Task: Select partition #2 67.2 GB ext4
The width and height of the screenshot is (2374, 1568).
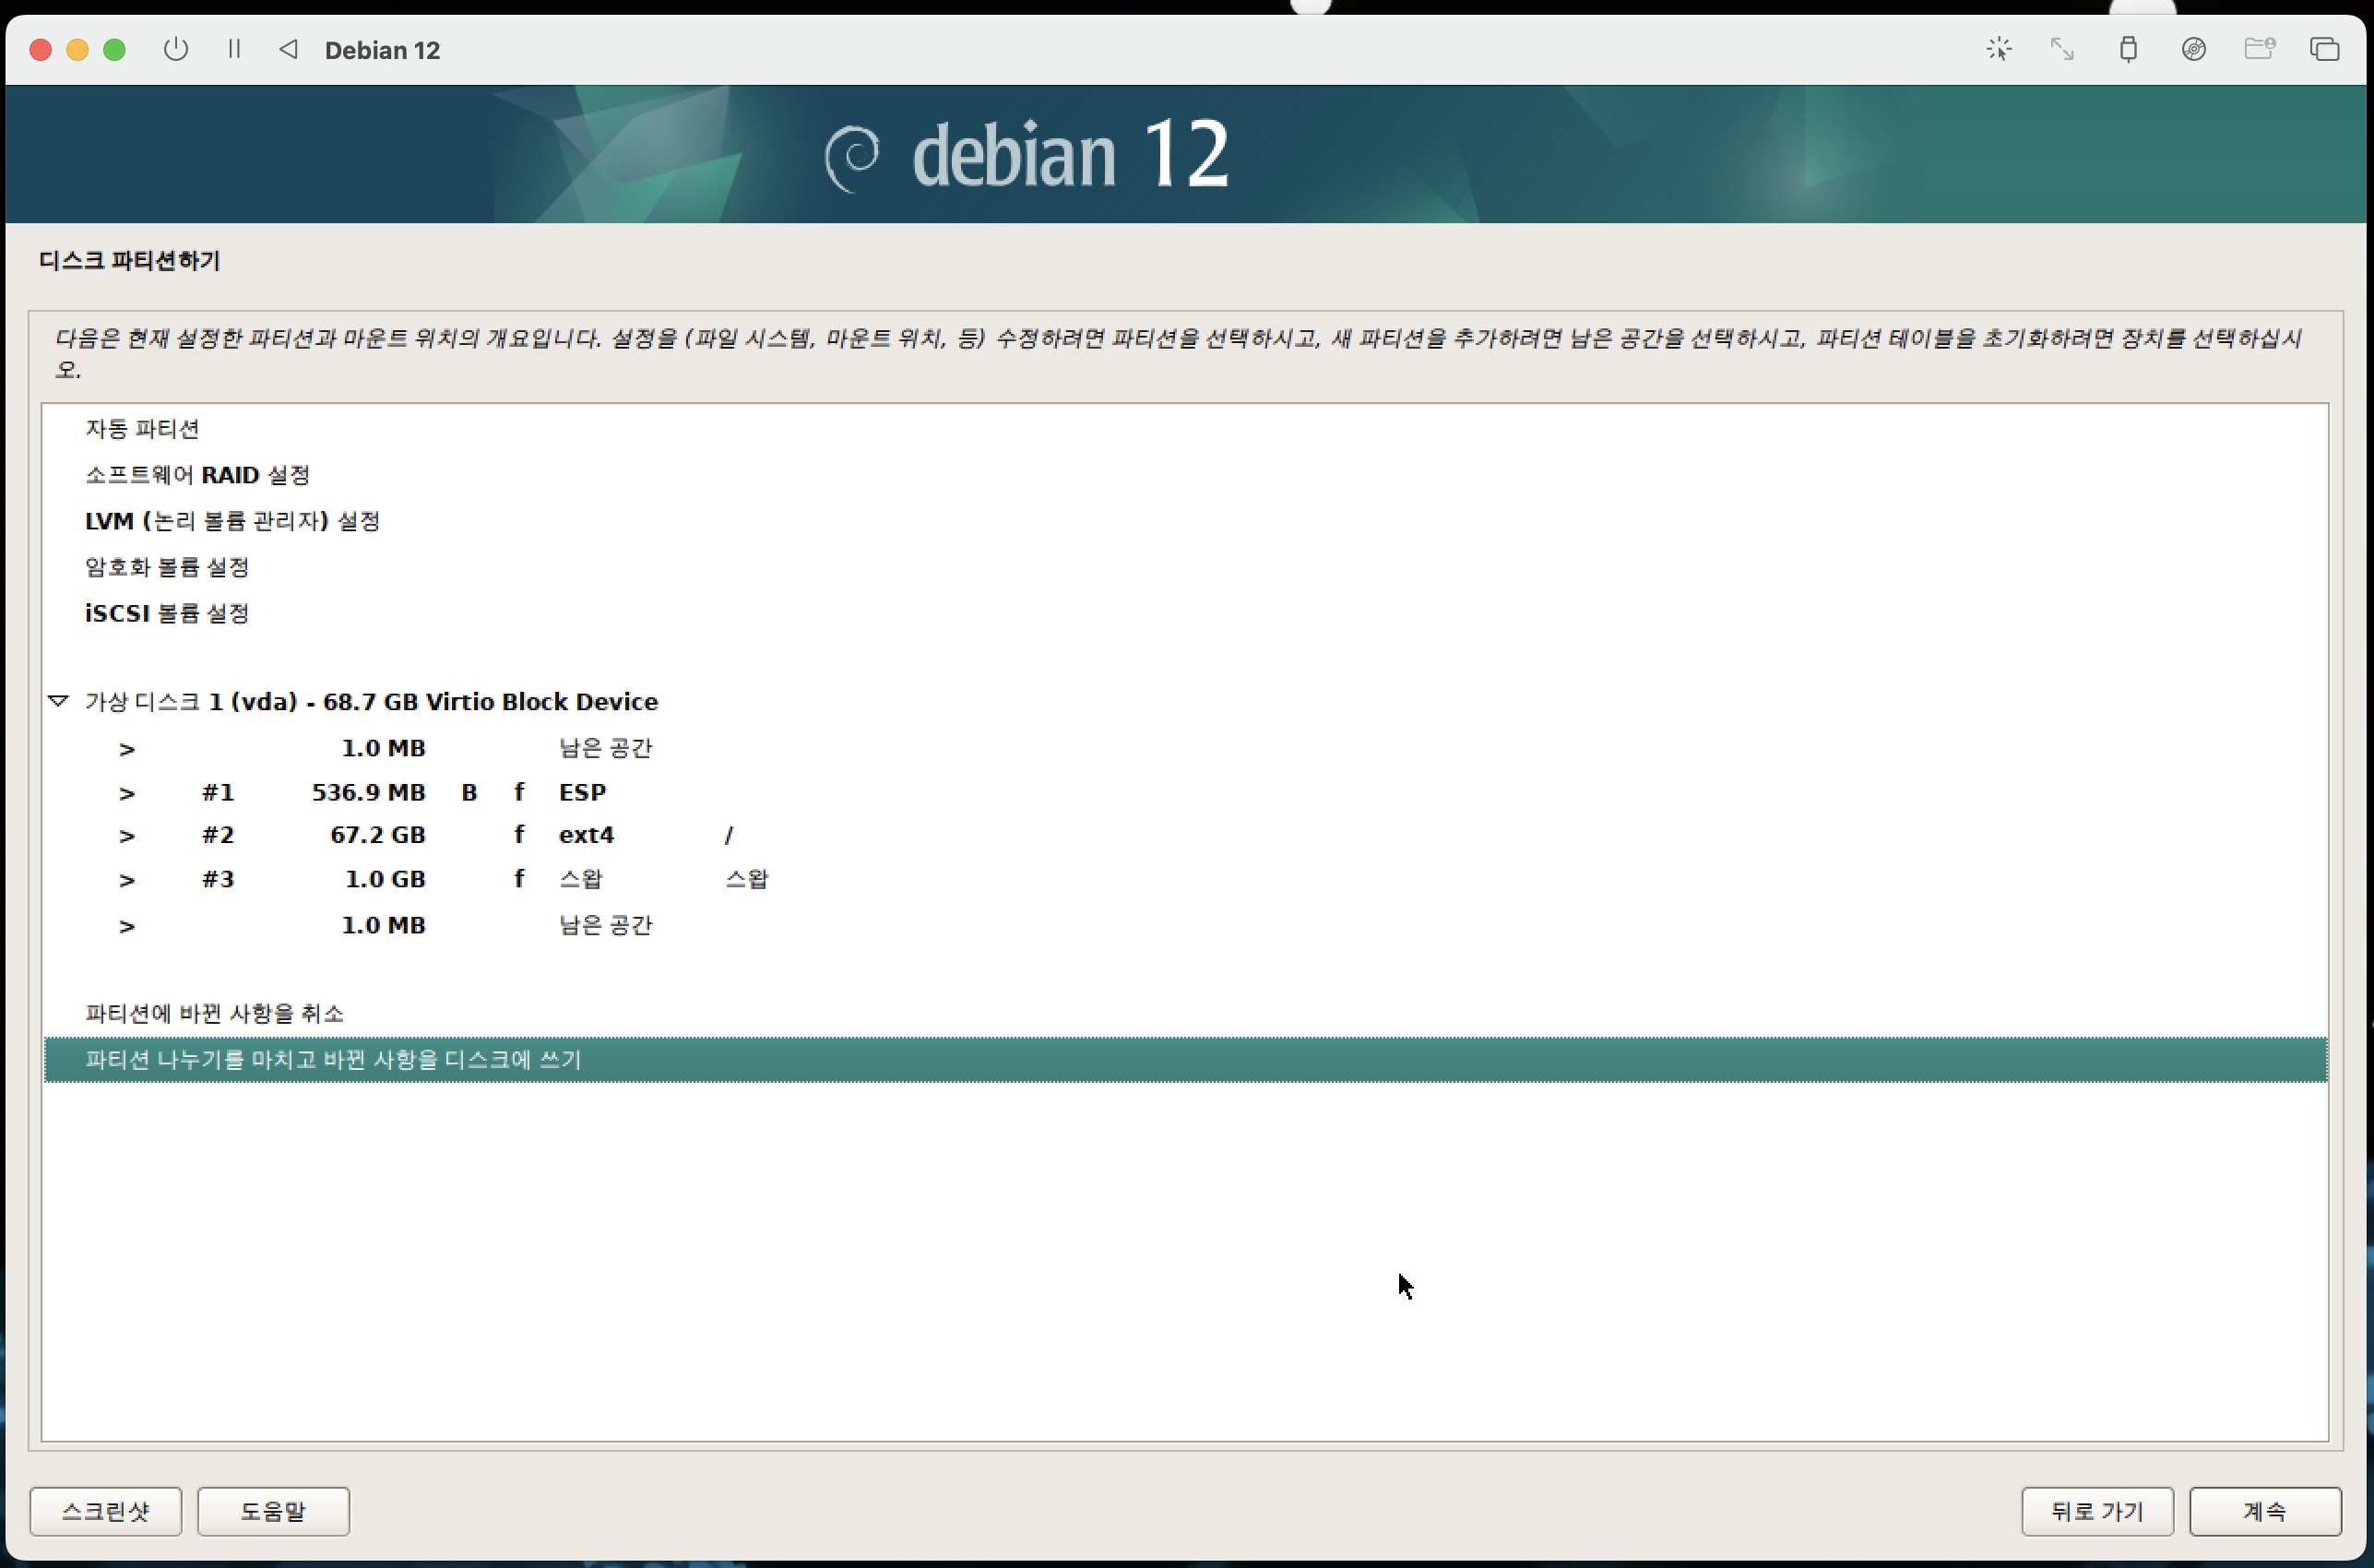Action: tap(1185, 835)
